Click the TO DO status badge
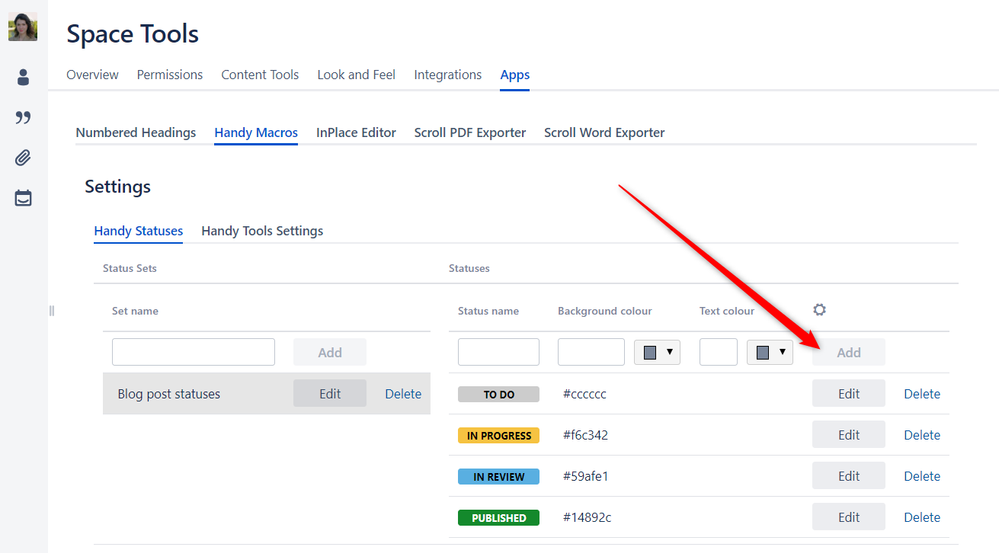999x553 pixels. pyautogui.click(x=499, y=394)
